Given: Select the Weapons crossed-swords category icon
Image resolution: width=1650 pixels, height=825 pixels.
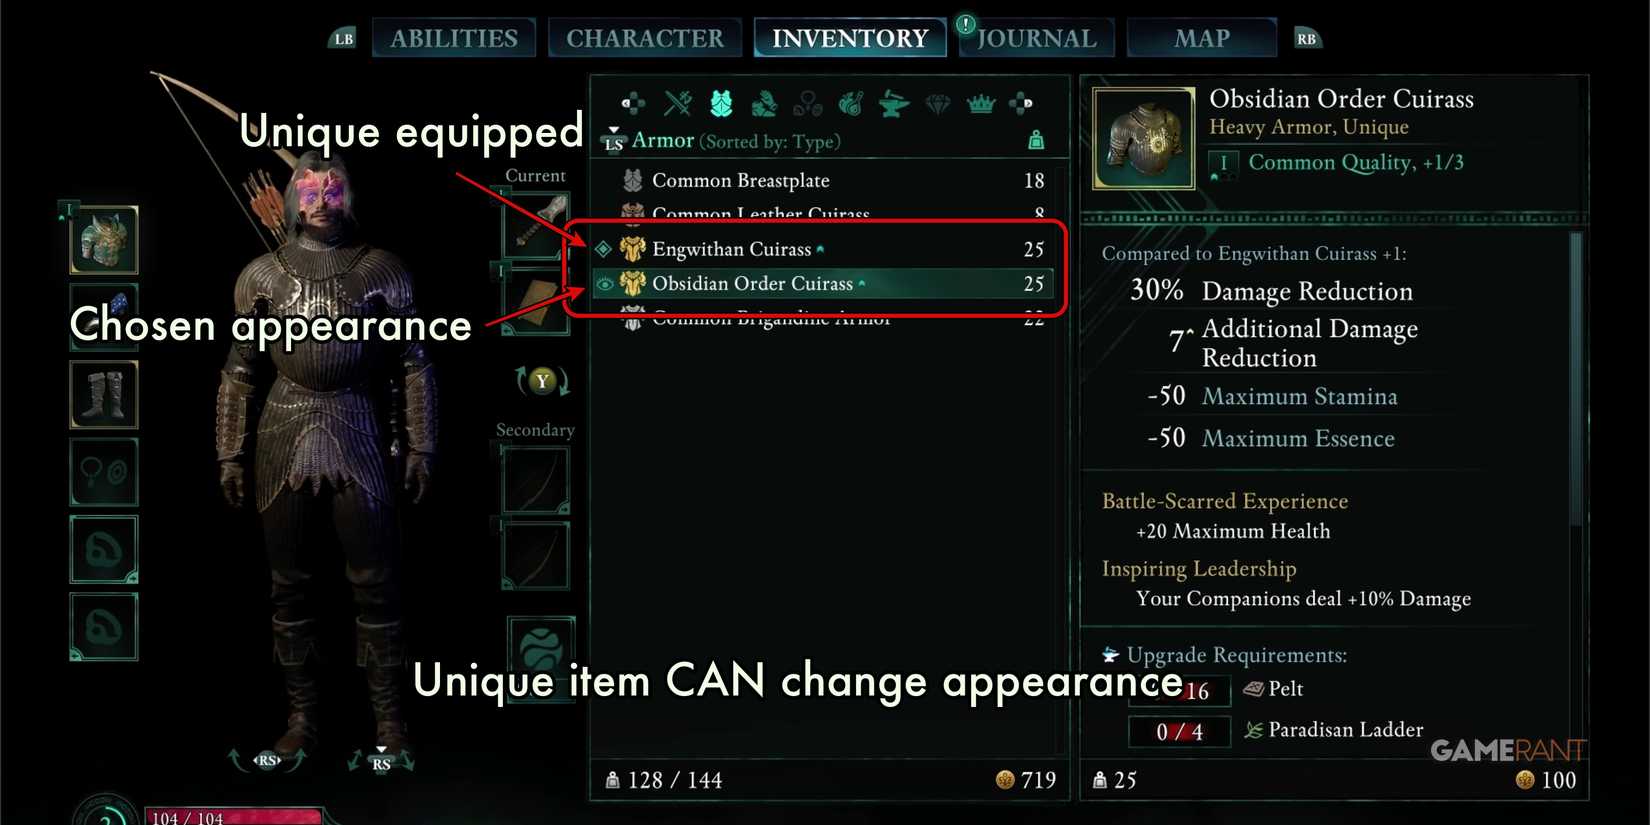Looking at the screenshot, I should coord(678,103).
